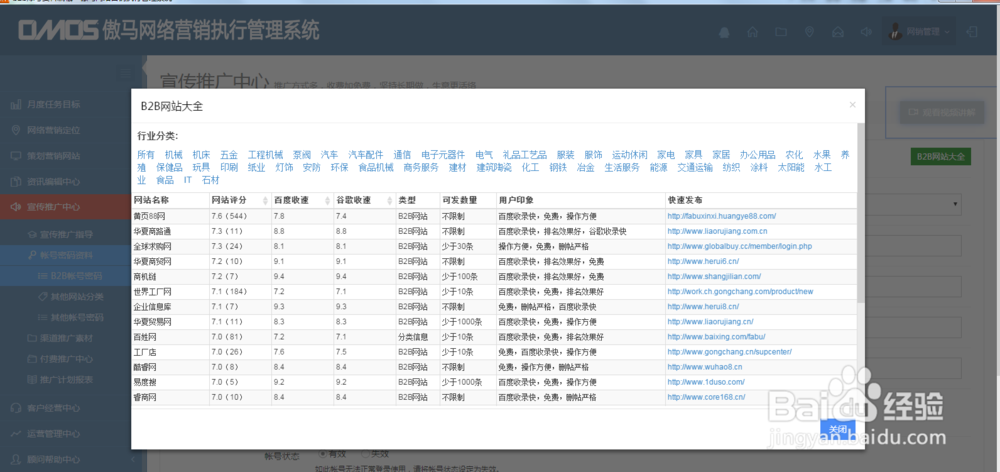
Task: Open the mail envelope icon in the header
Action: point(838,32)
